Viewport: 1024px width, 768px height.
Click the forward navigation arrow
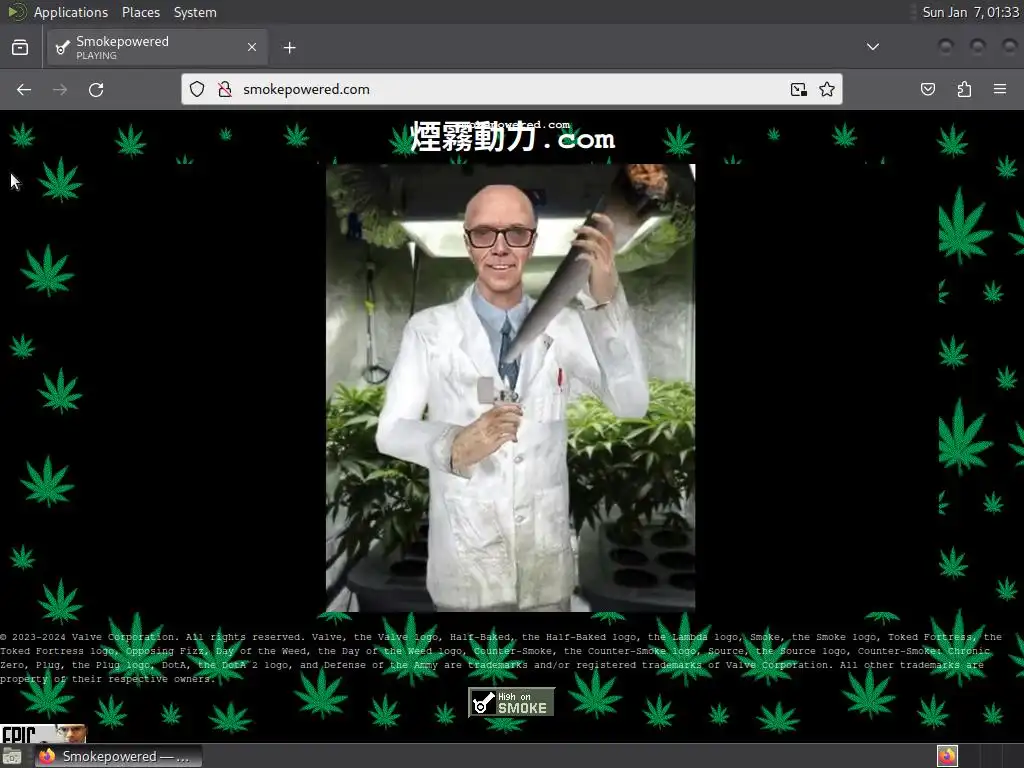pyautogui.click(x=59, y=89)
